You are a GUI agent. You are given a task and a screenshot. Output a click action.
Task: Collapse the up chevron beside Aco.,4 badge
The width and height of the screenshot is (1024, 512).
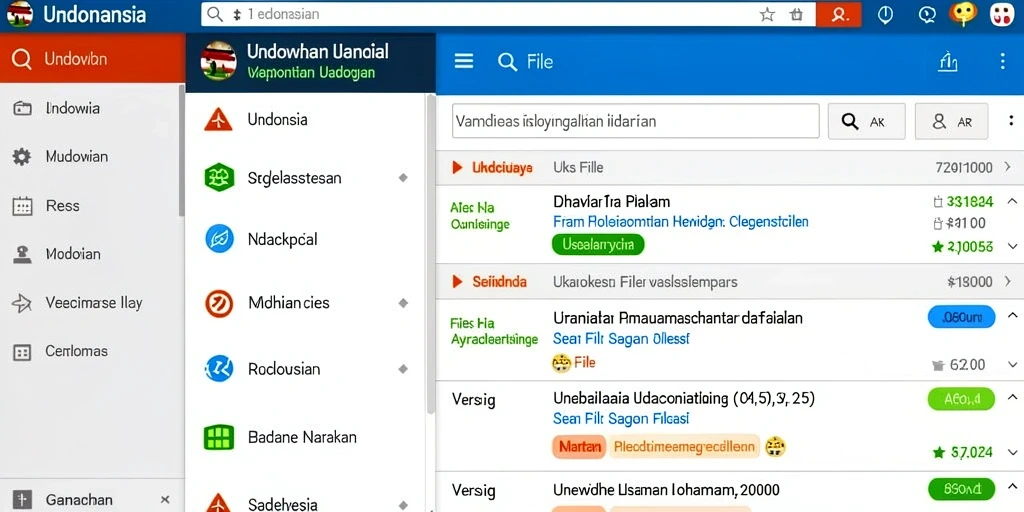pyautogui.click(x=1012, y=397)
